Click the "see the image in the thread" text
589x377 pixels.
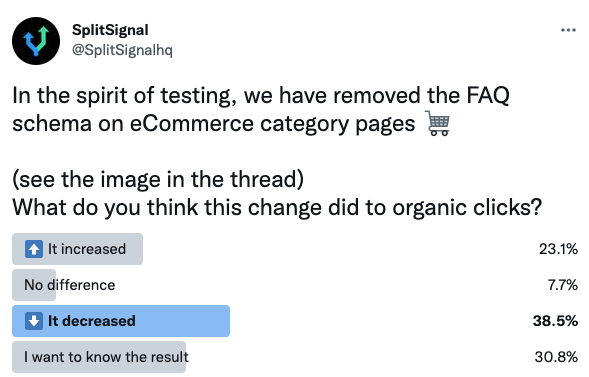(x=158, y=179)
